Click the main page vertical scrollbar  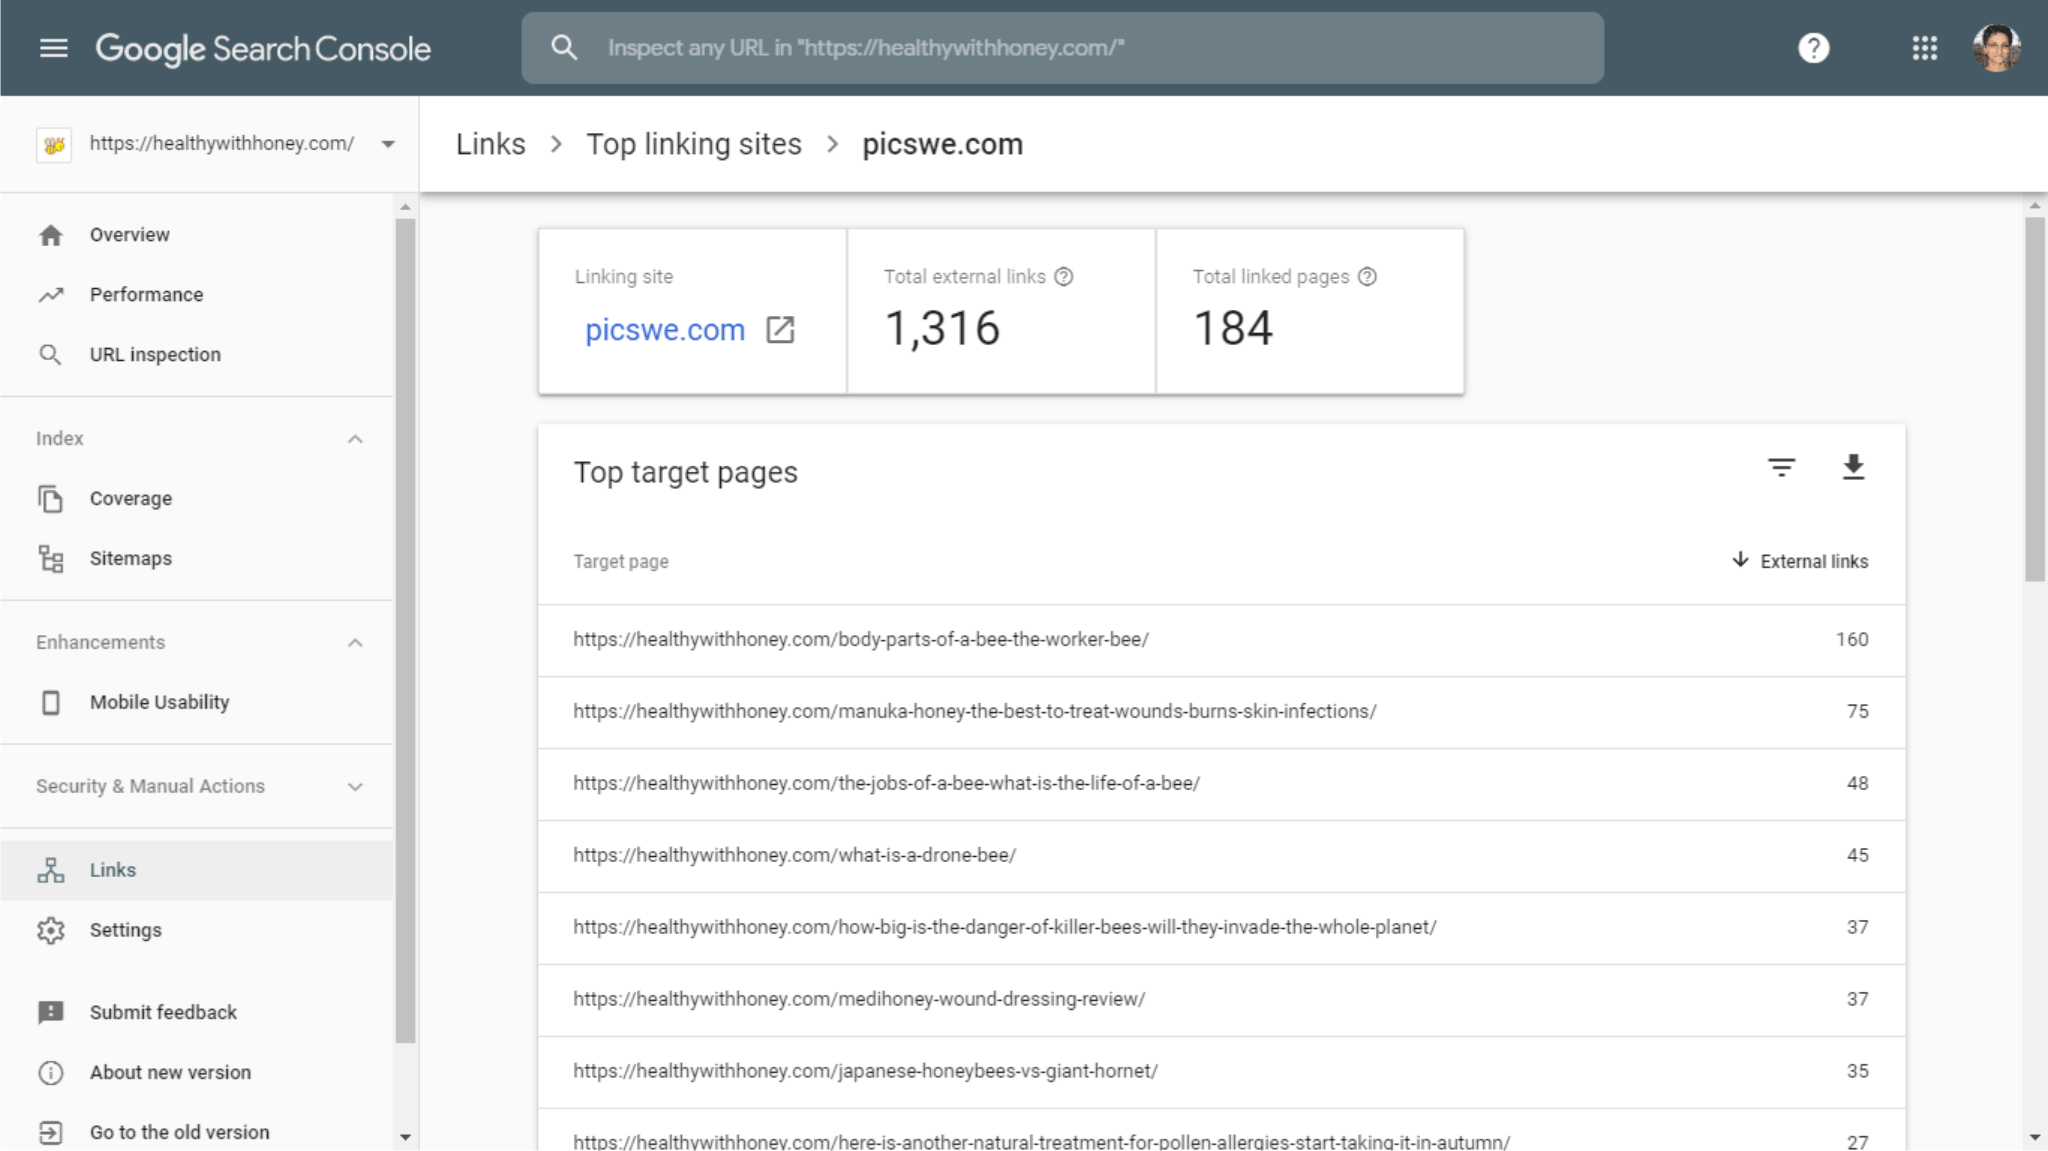click(2035, 399)
